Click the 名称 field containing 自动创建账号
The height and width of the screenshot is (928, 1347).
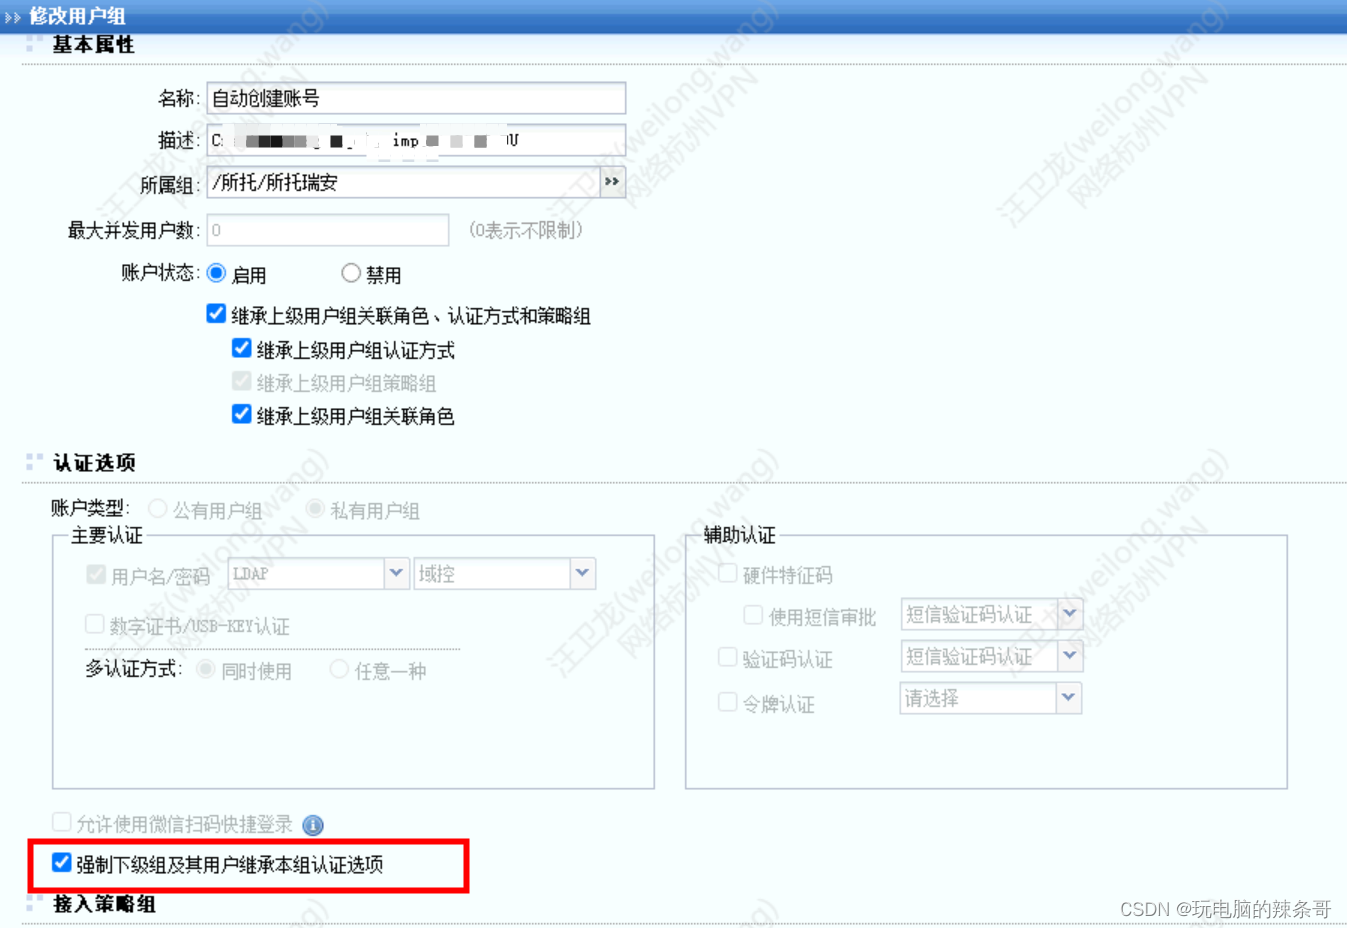click(416, 98)
